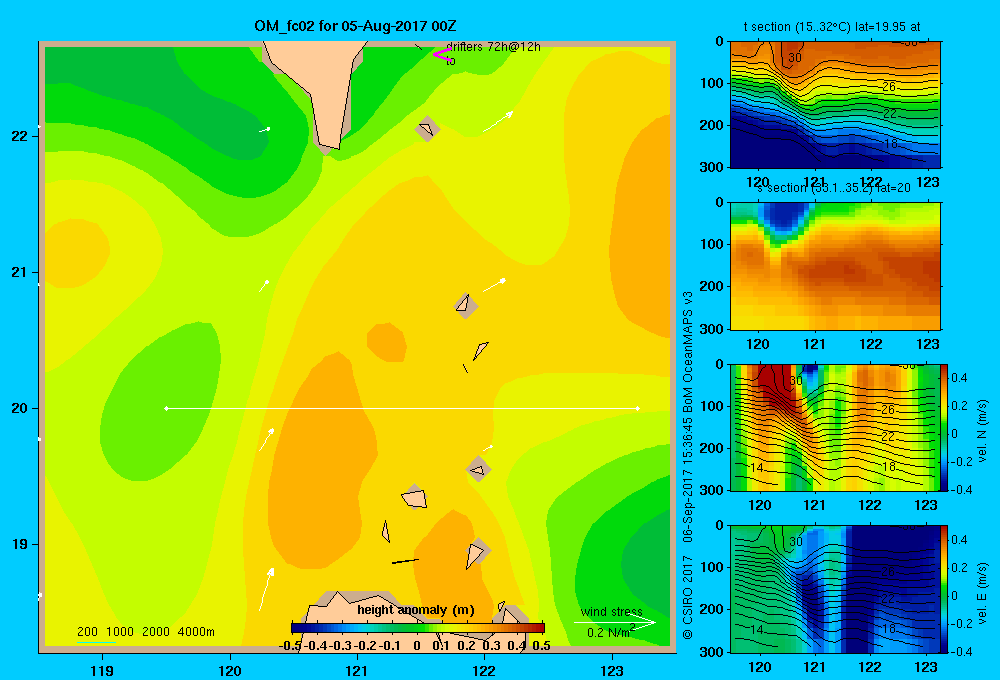Click the vel. E color scale bar

(x=945, y=589)
